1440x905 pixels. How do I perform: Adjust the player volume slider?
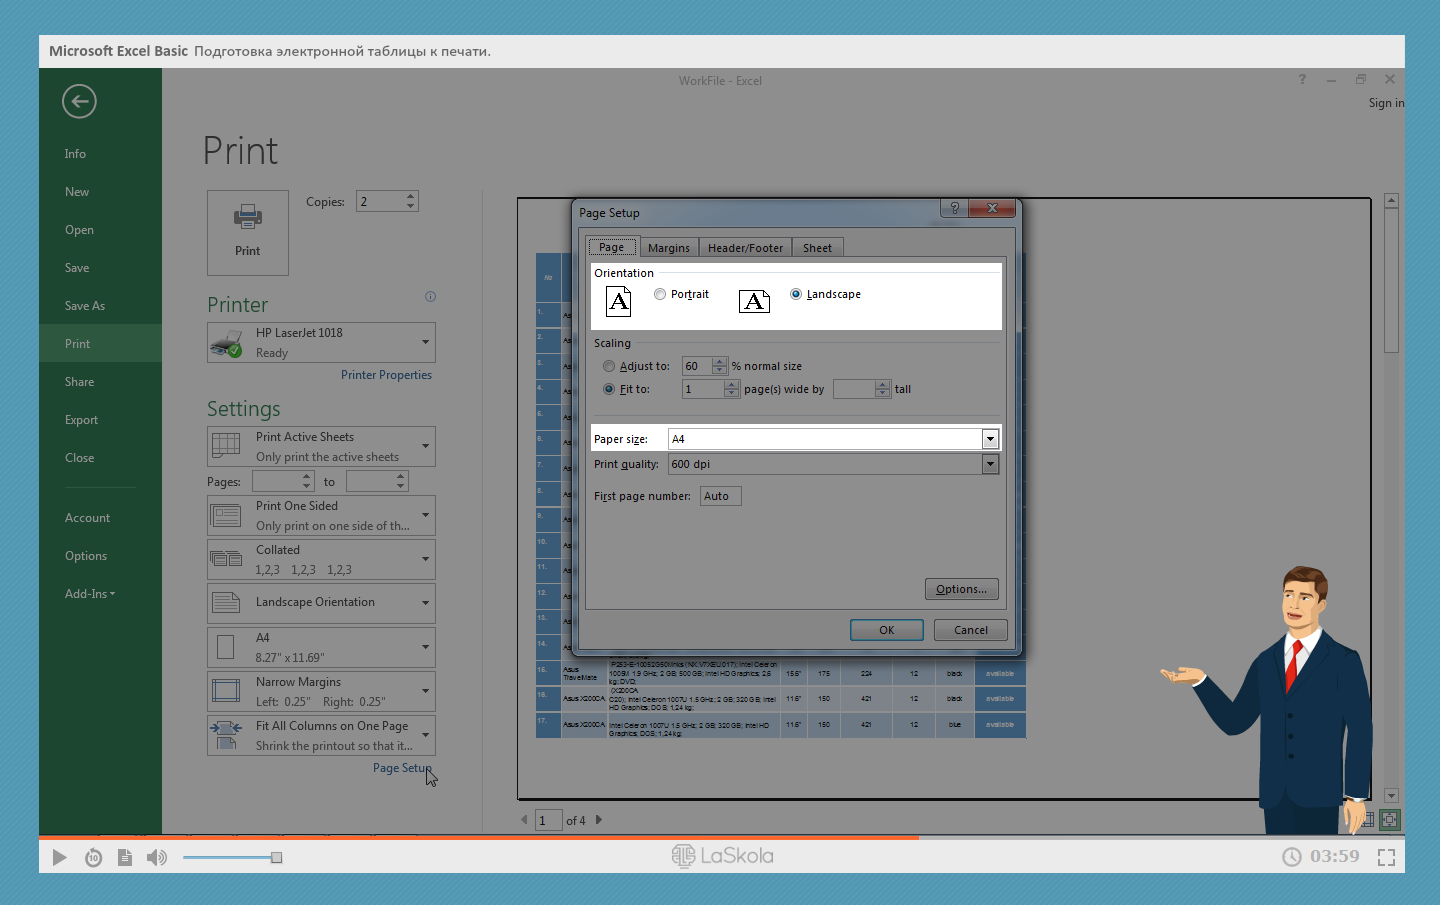[276, 857]
